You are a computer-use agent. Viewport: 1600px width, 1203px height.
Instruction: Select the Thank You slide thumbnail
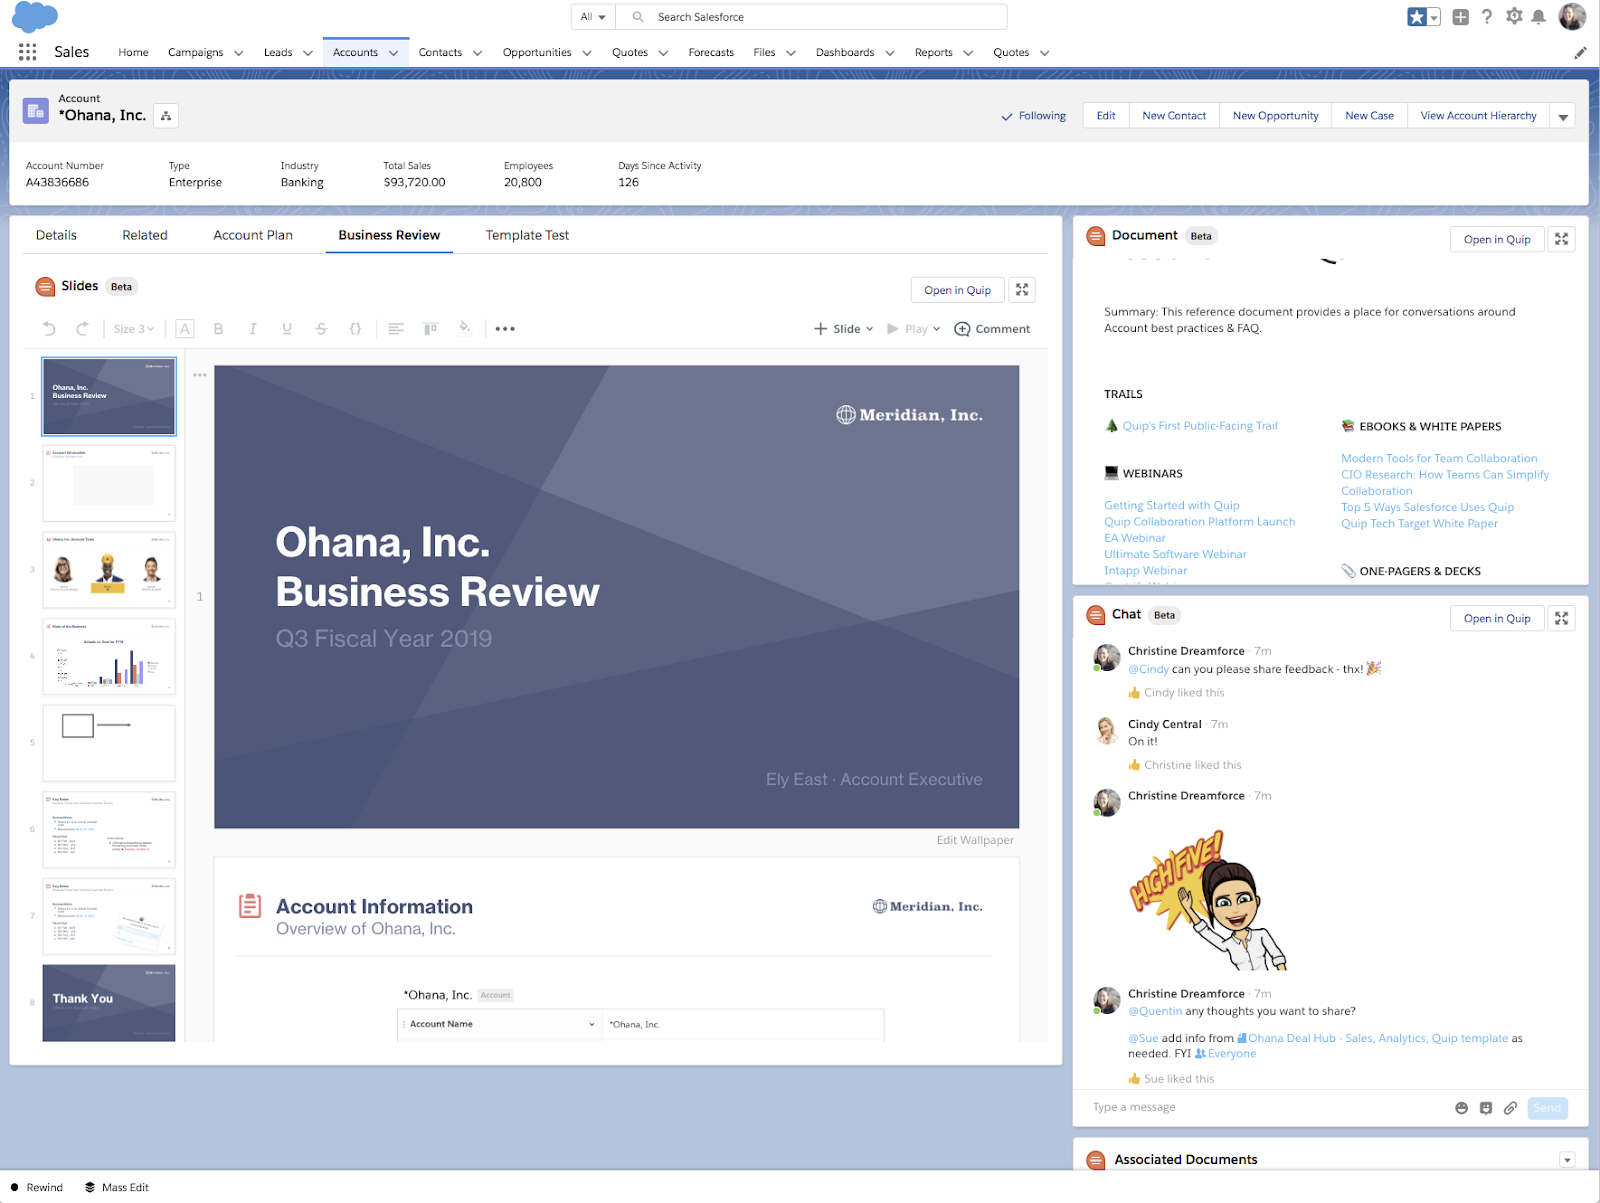(109, 1003)
